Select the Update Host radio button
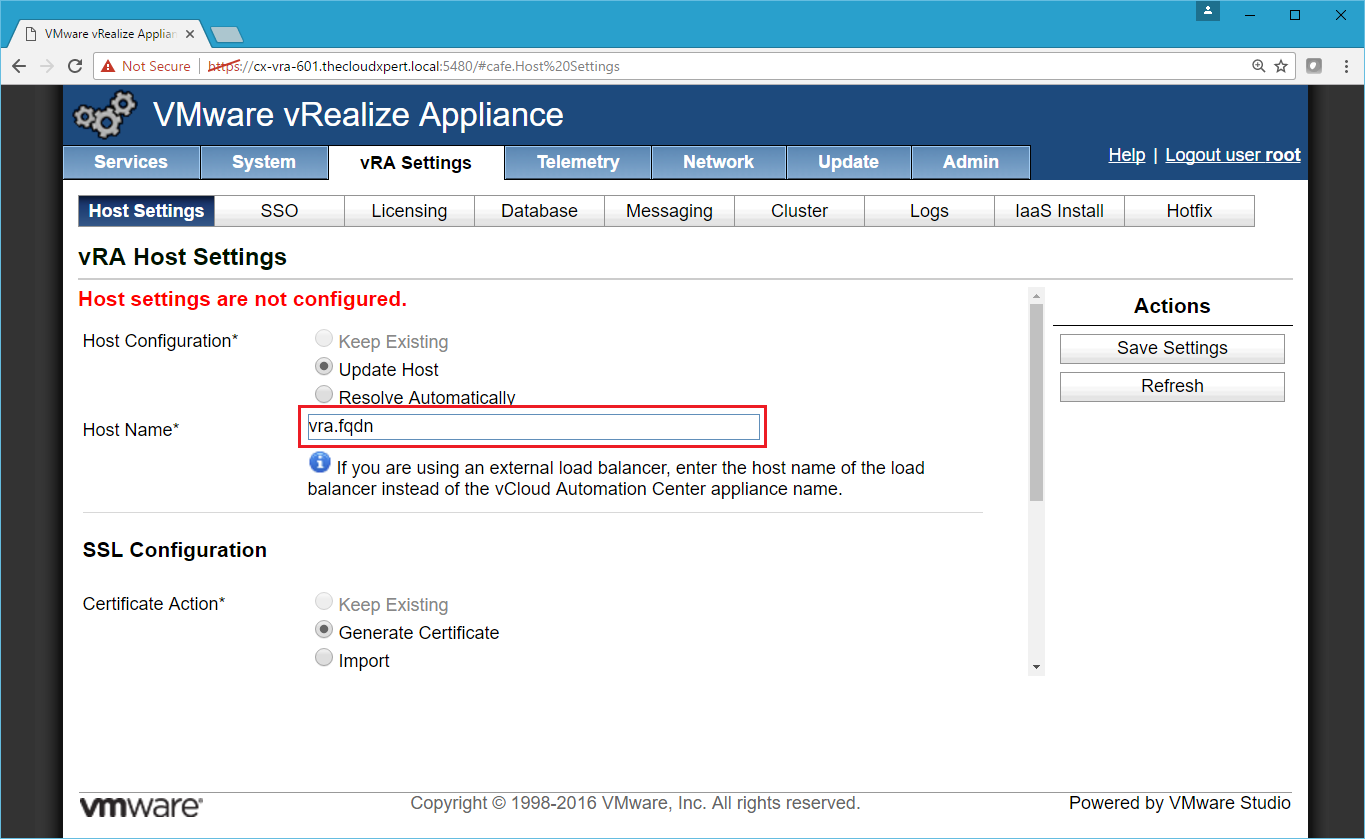The width and height of the screenshot is (1365, 839). 324,367
